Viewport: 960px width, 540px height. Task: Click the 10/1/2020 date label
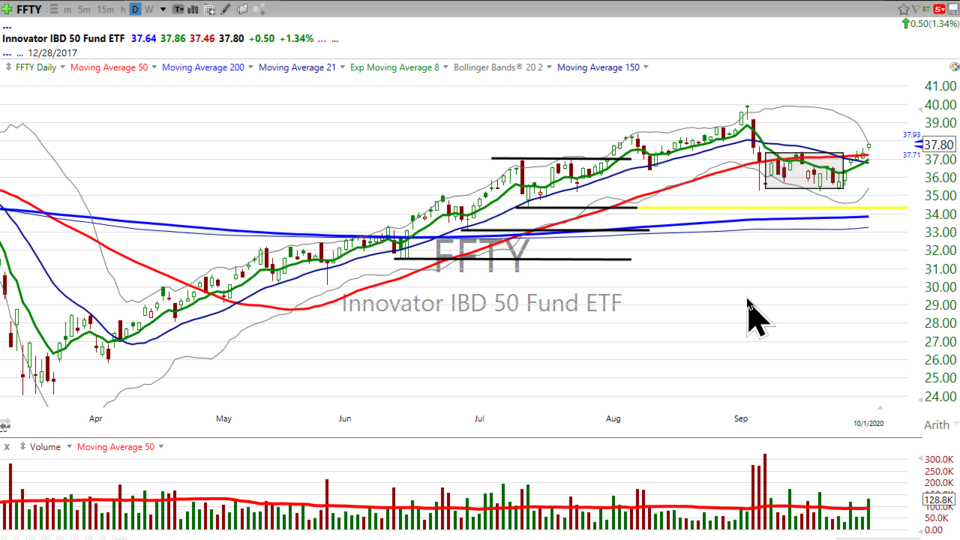pos(869,423)
